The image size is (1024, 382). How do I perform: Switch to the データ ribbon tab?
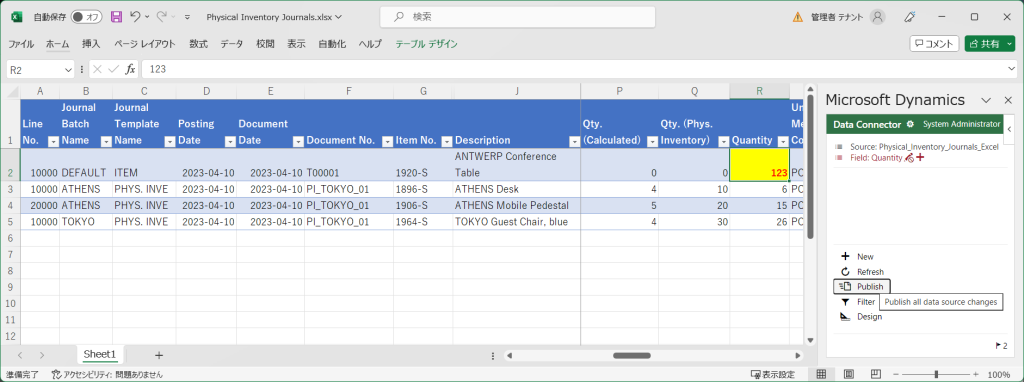click(x=232, y=44)
